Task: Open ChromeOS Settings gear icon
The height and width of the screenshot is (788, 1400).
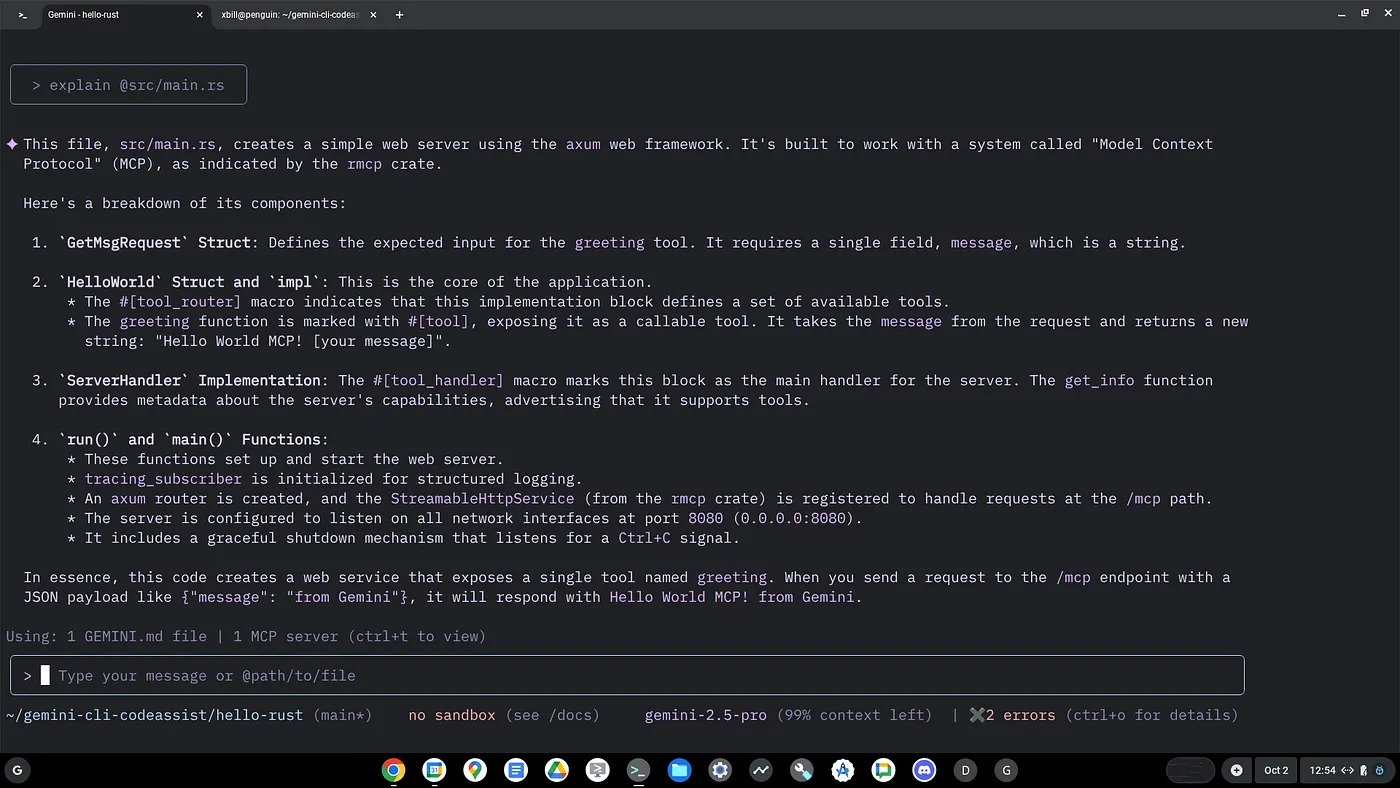Action: [720, 770]
